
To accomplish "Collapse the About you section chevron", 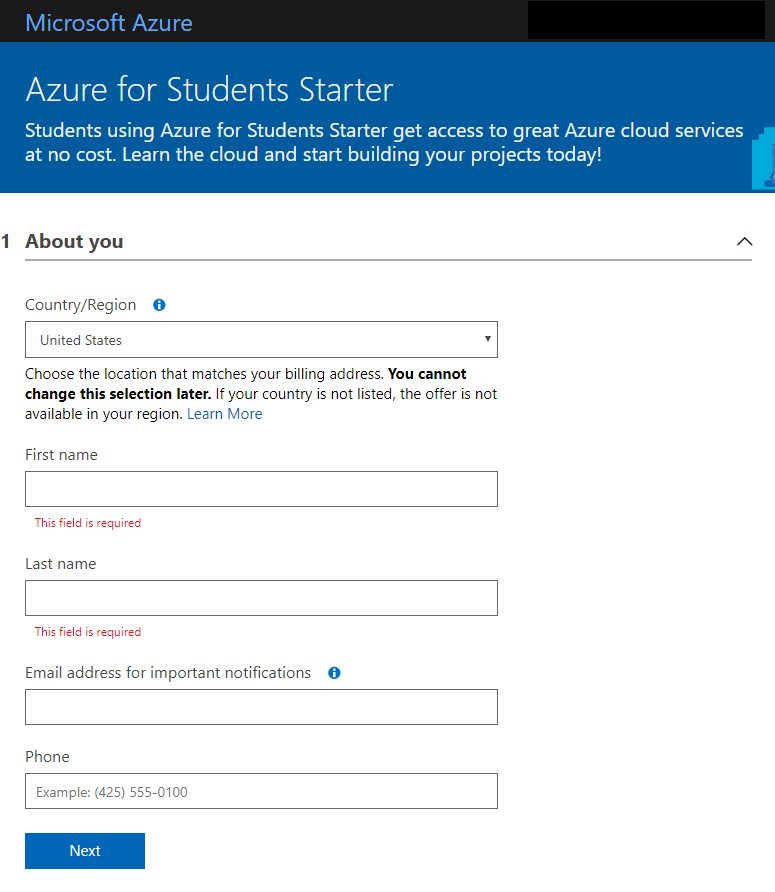I will pos(744,241).
